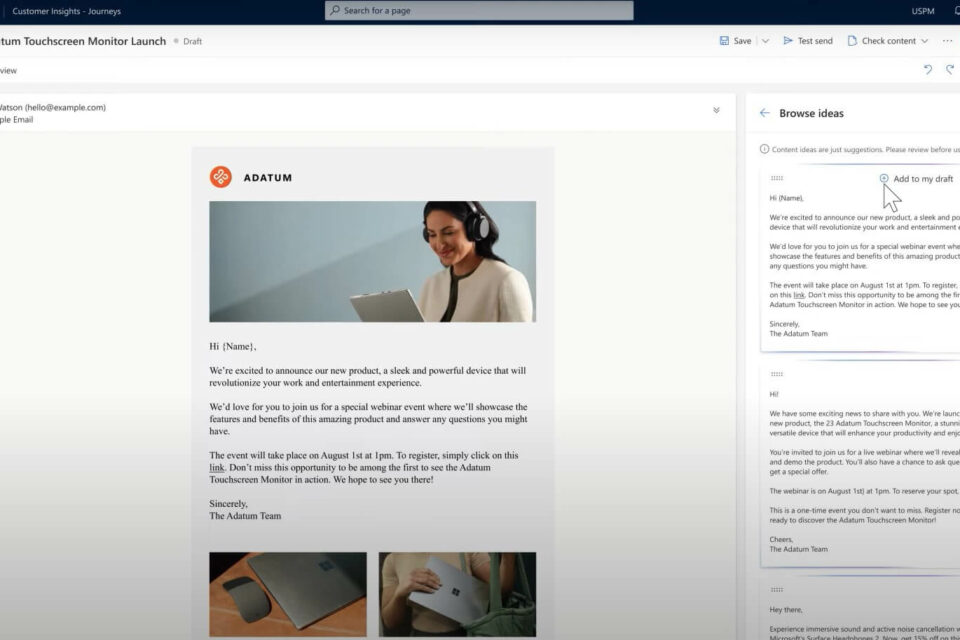Click the Search for a page field
This screenshot has width=960, height=640.
[479, 11]
